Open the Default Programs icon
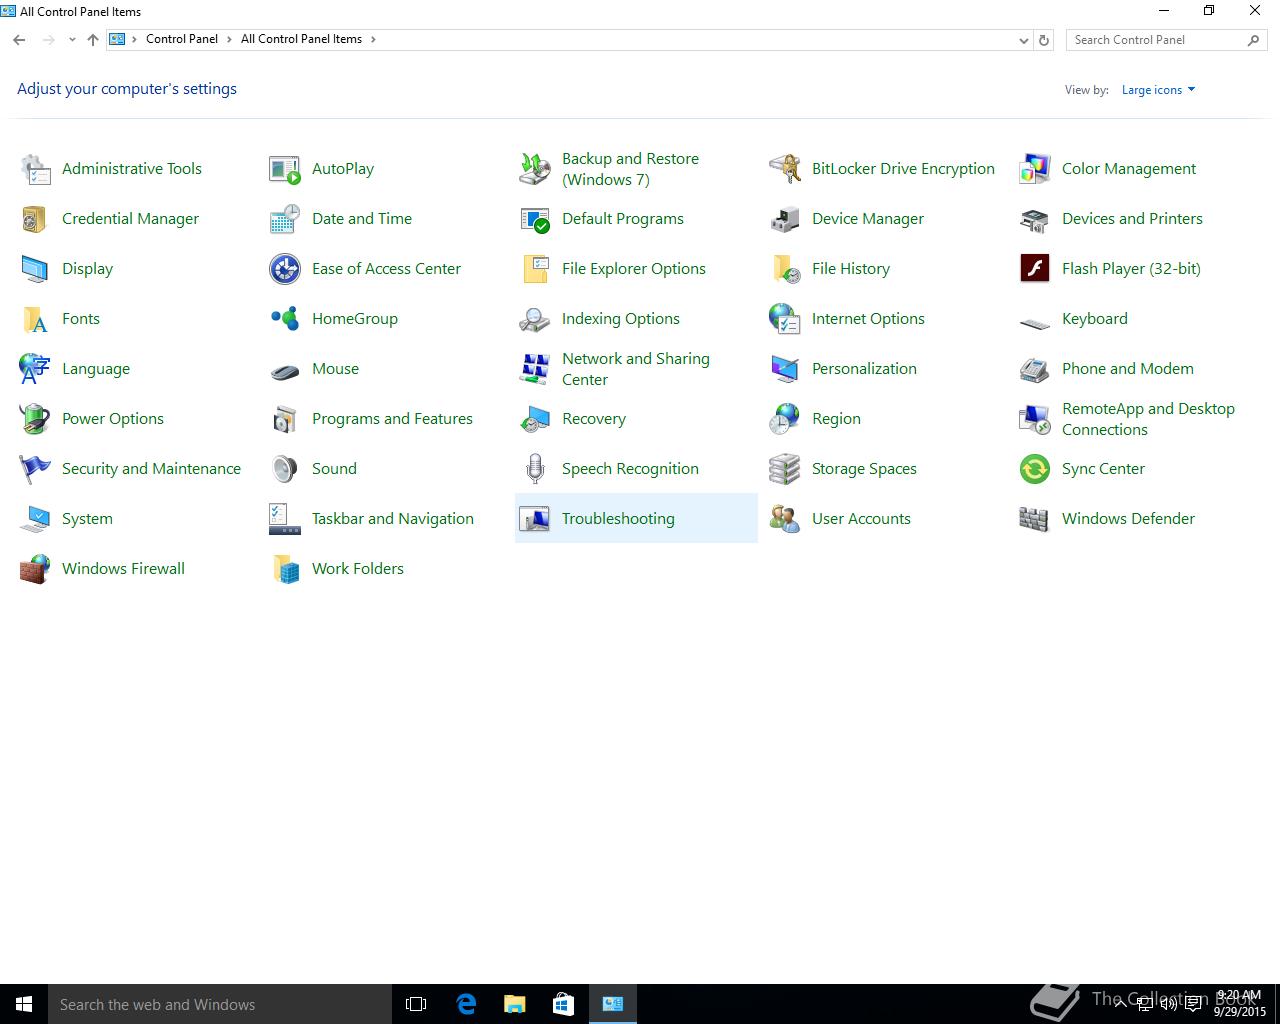 (x=535, y=219)
